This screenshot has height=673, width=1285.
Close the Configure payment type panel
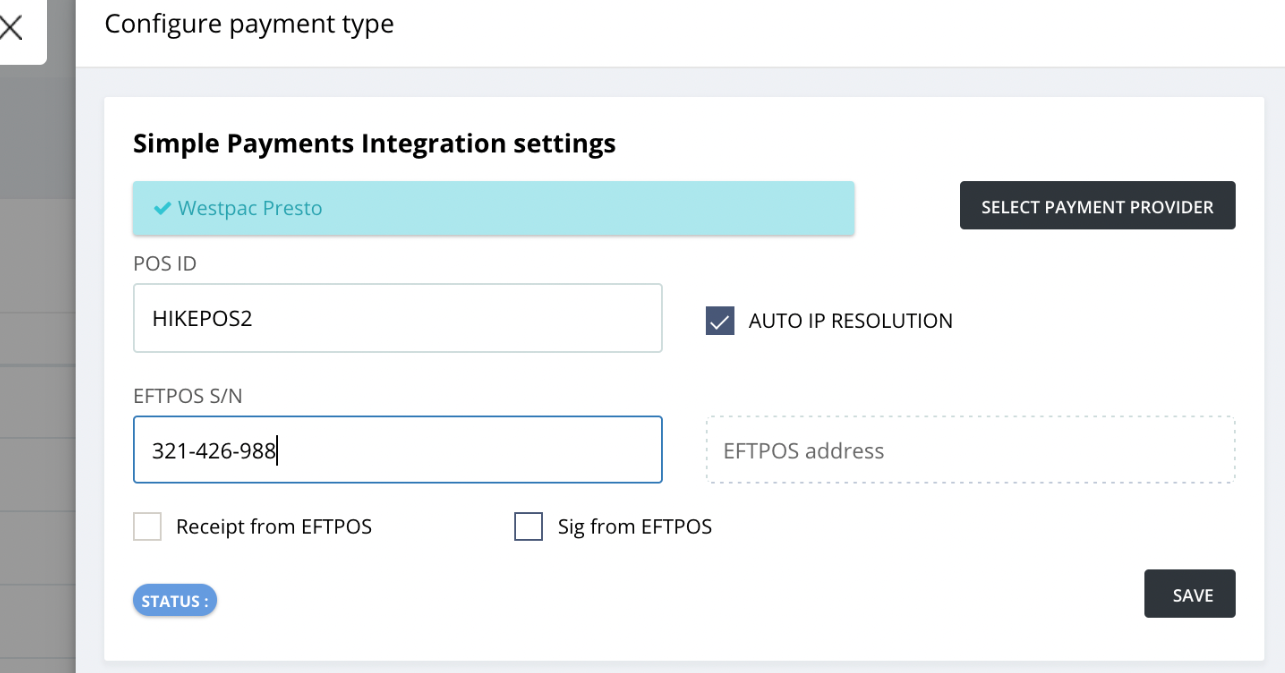(x=11, y=27)
